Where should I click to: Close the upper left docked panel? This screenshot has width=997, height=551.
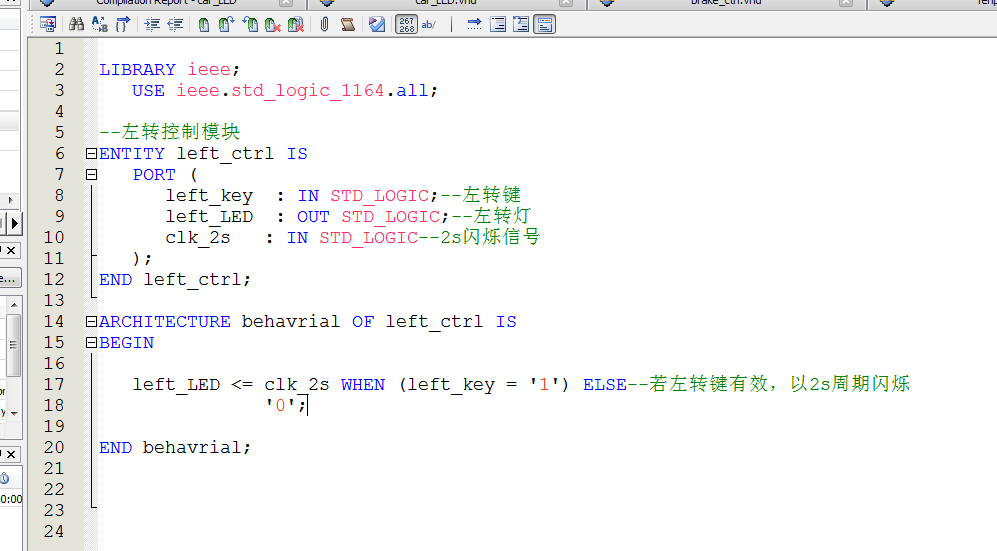(11, 250)
